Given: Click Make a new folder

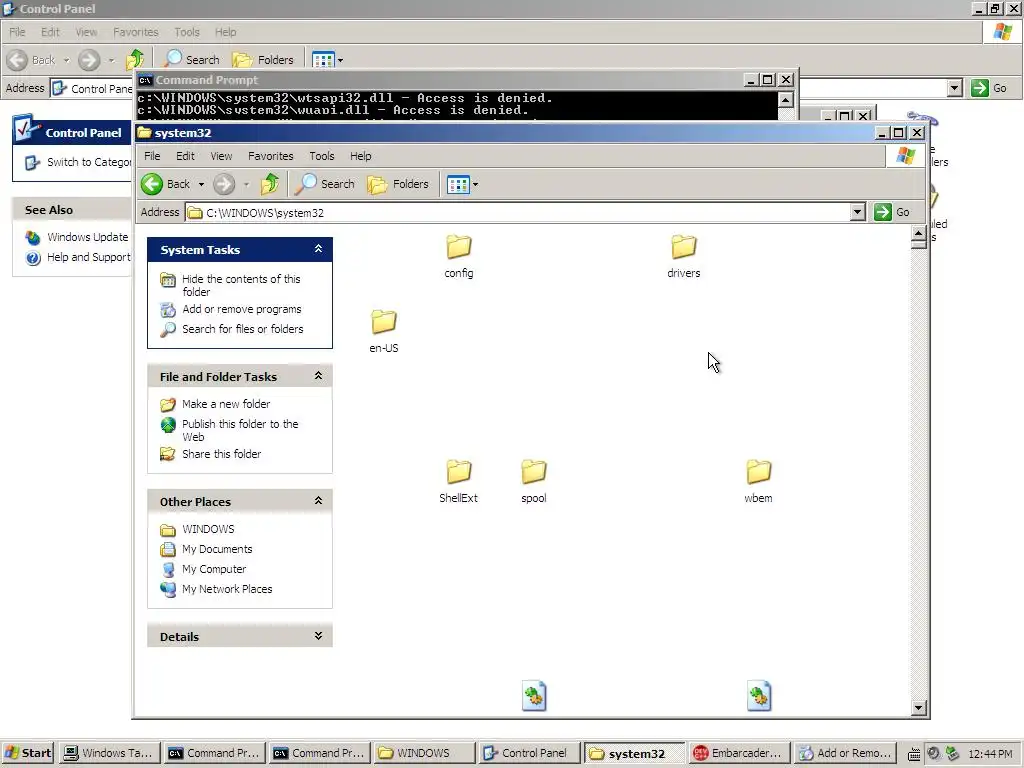Looking at the screenshot, I should click(226, 404).
